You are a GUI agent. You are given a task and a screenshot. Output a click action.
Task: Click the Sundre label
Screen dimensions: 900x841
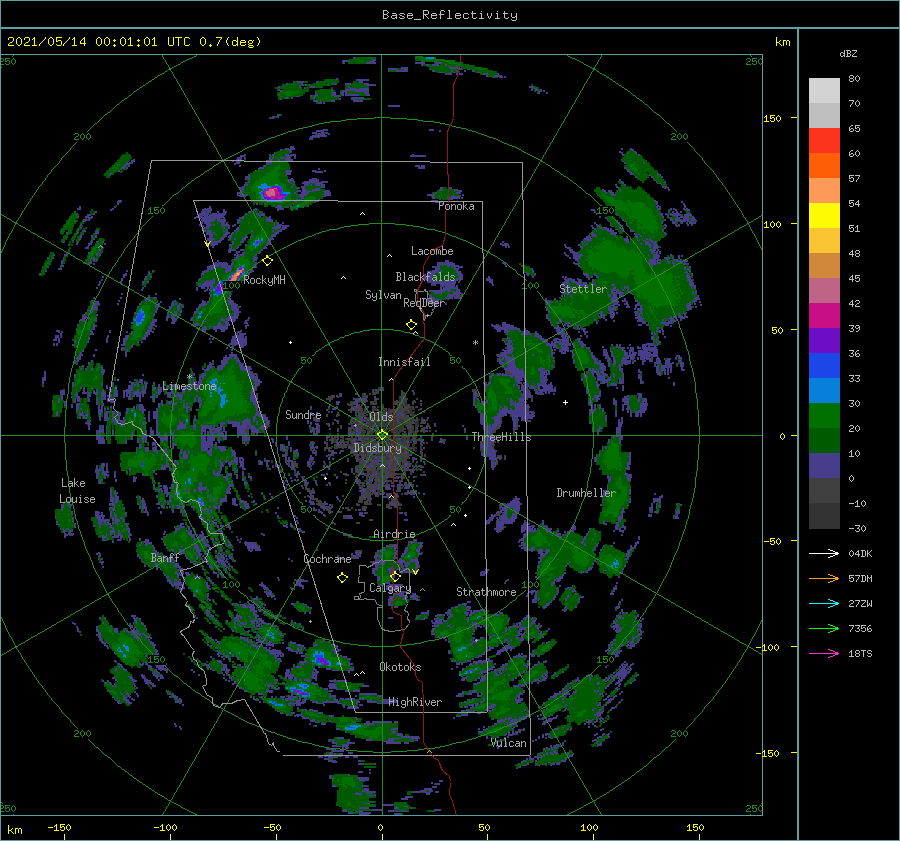303,414
